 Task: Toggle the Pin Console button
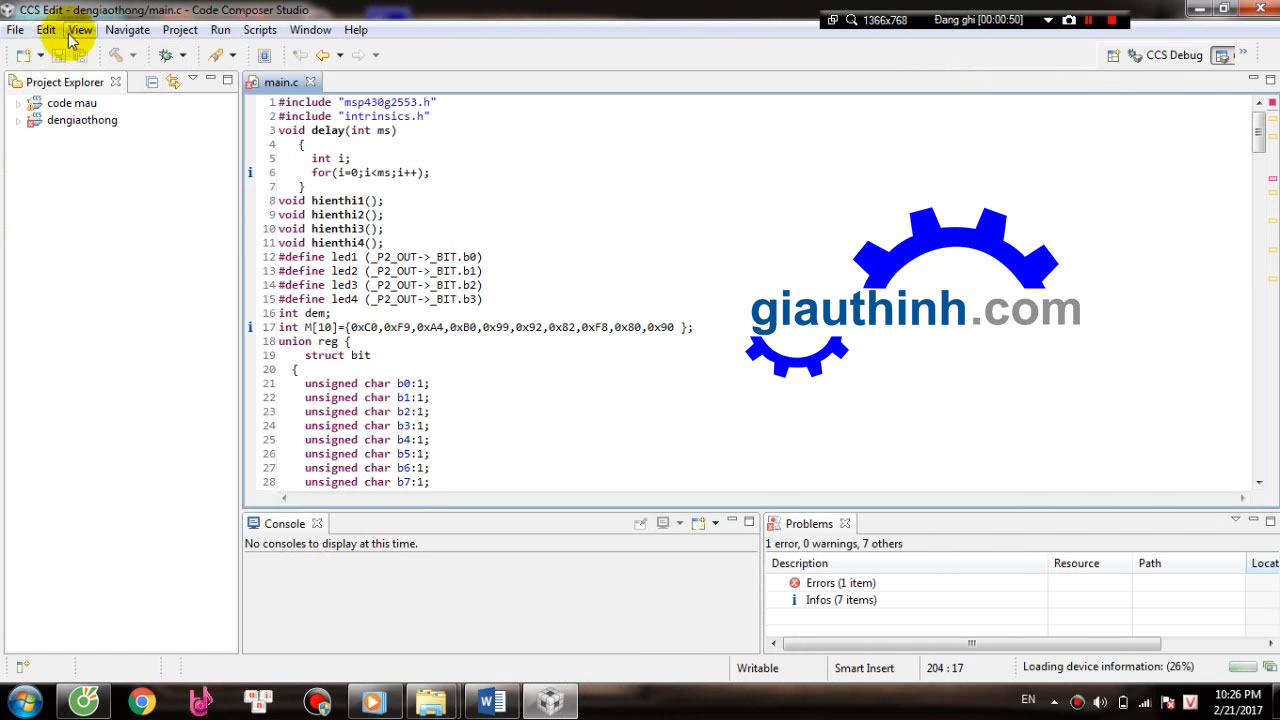[x=640, y=523]
